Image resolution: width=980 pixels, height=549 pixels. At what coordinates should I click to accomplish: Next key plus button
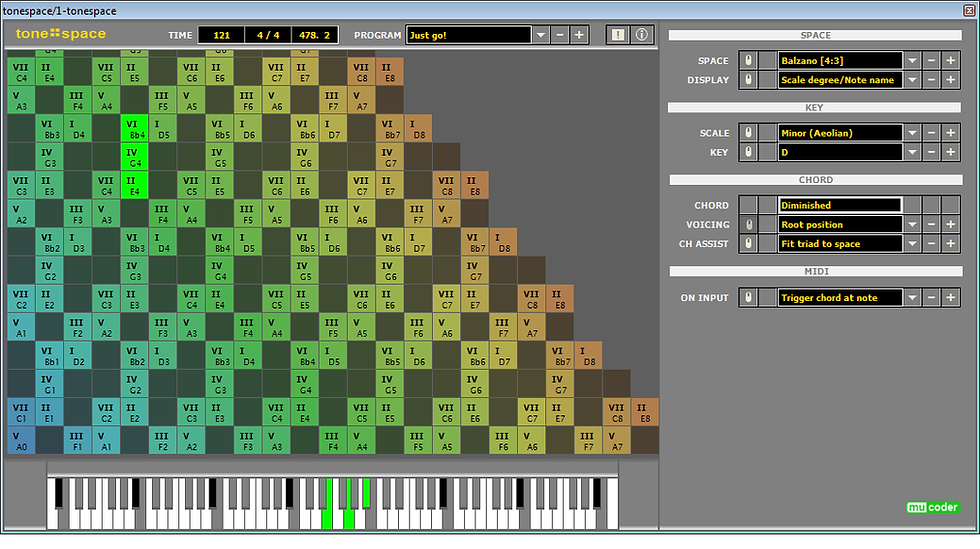(x=951, y=152)
